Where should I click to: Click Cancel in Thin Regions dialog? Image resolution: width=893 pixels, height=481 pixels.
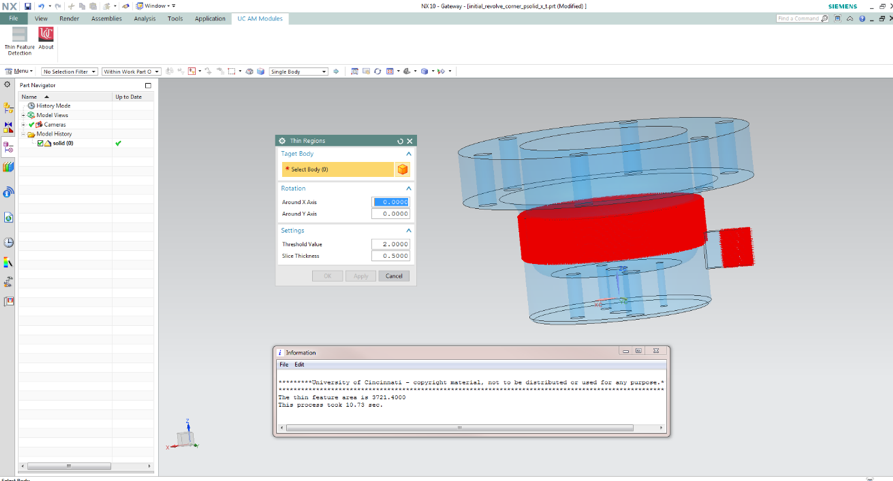(394, 276)
